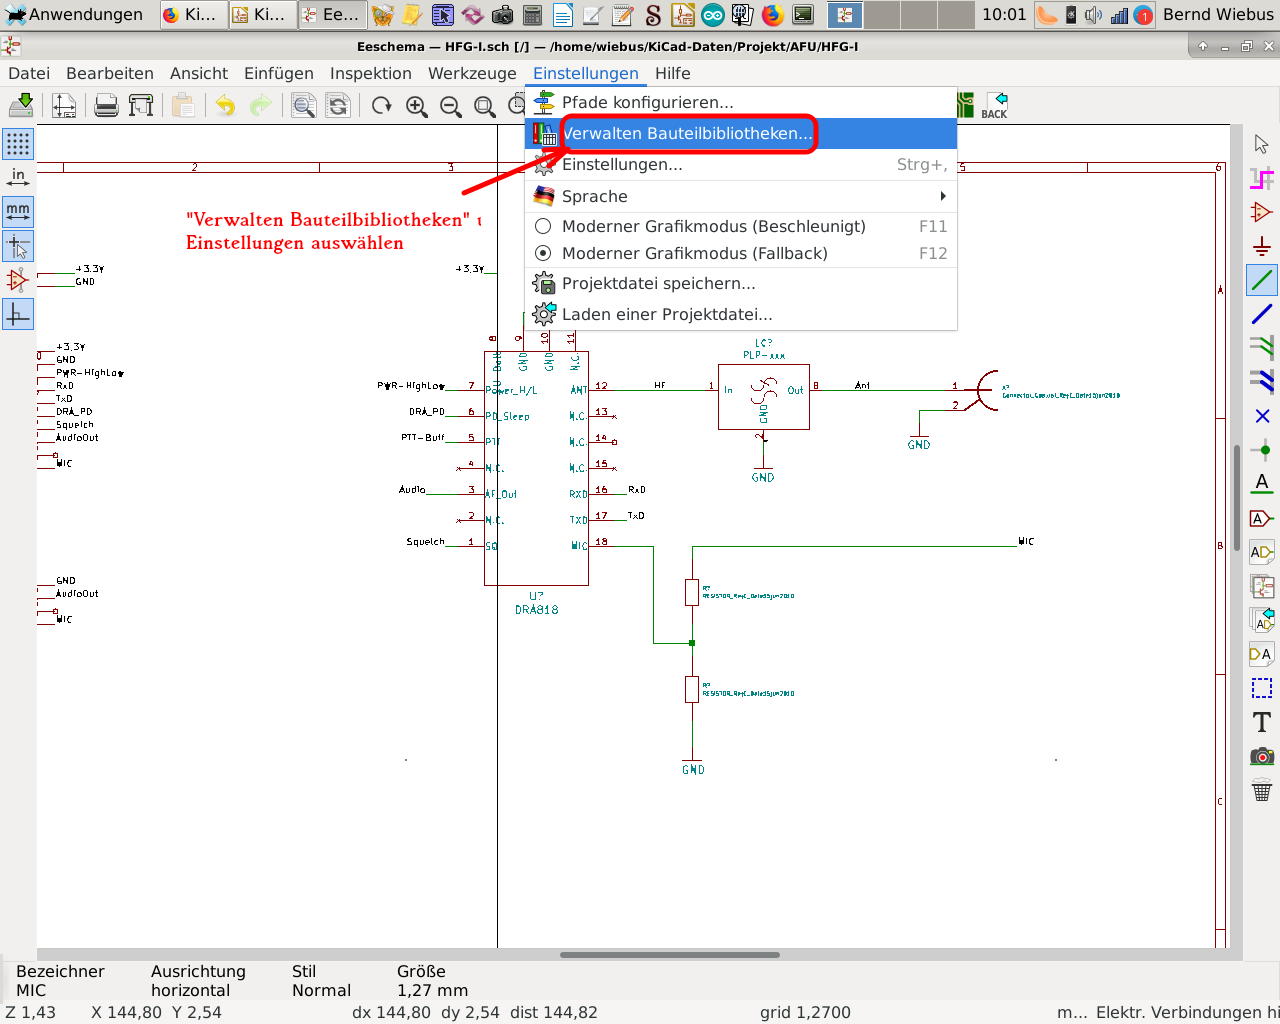Choose Pfade konfigurieren from menu
Screen dimensions: 1280x1024
[x=741, y=102]
